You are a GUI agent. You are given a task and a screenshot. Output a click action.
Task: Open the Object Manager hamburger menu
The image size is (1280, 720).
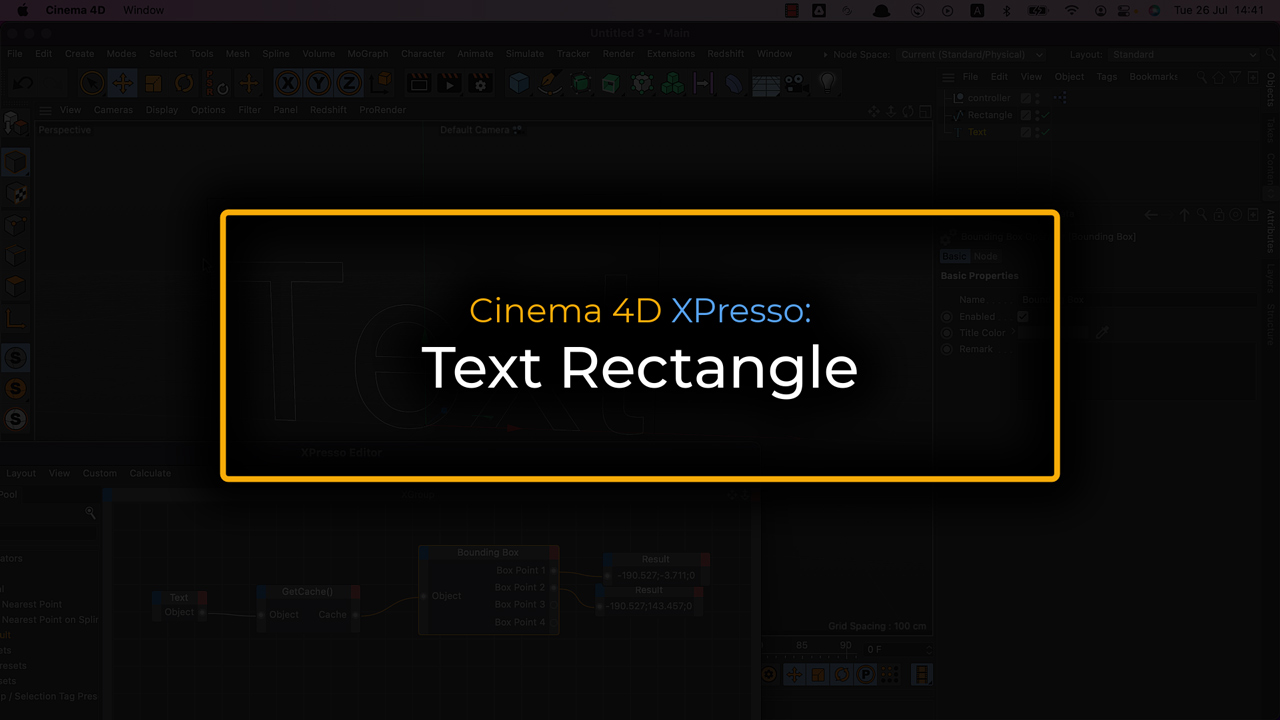click(x=948, y=77)
